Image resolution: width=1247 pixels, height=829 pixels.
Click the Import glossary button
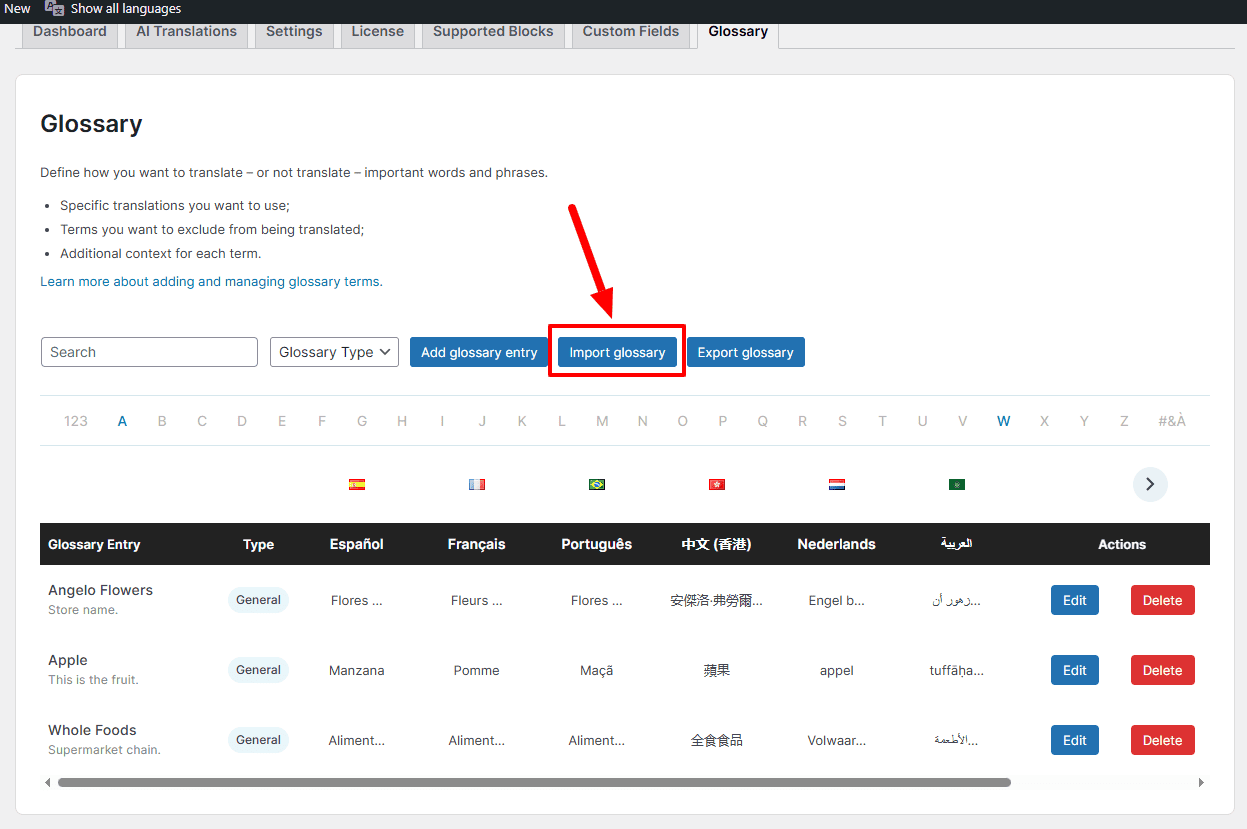(x=617, y=352)
